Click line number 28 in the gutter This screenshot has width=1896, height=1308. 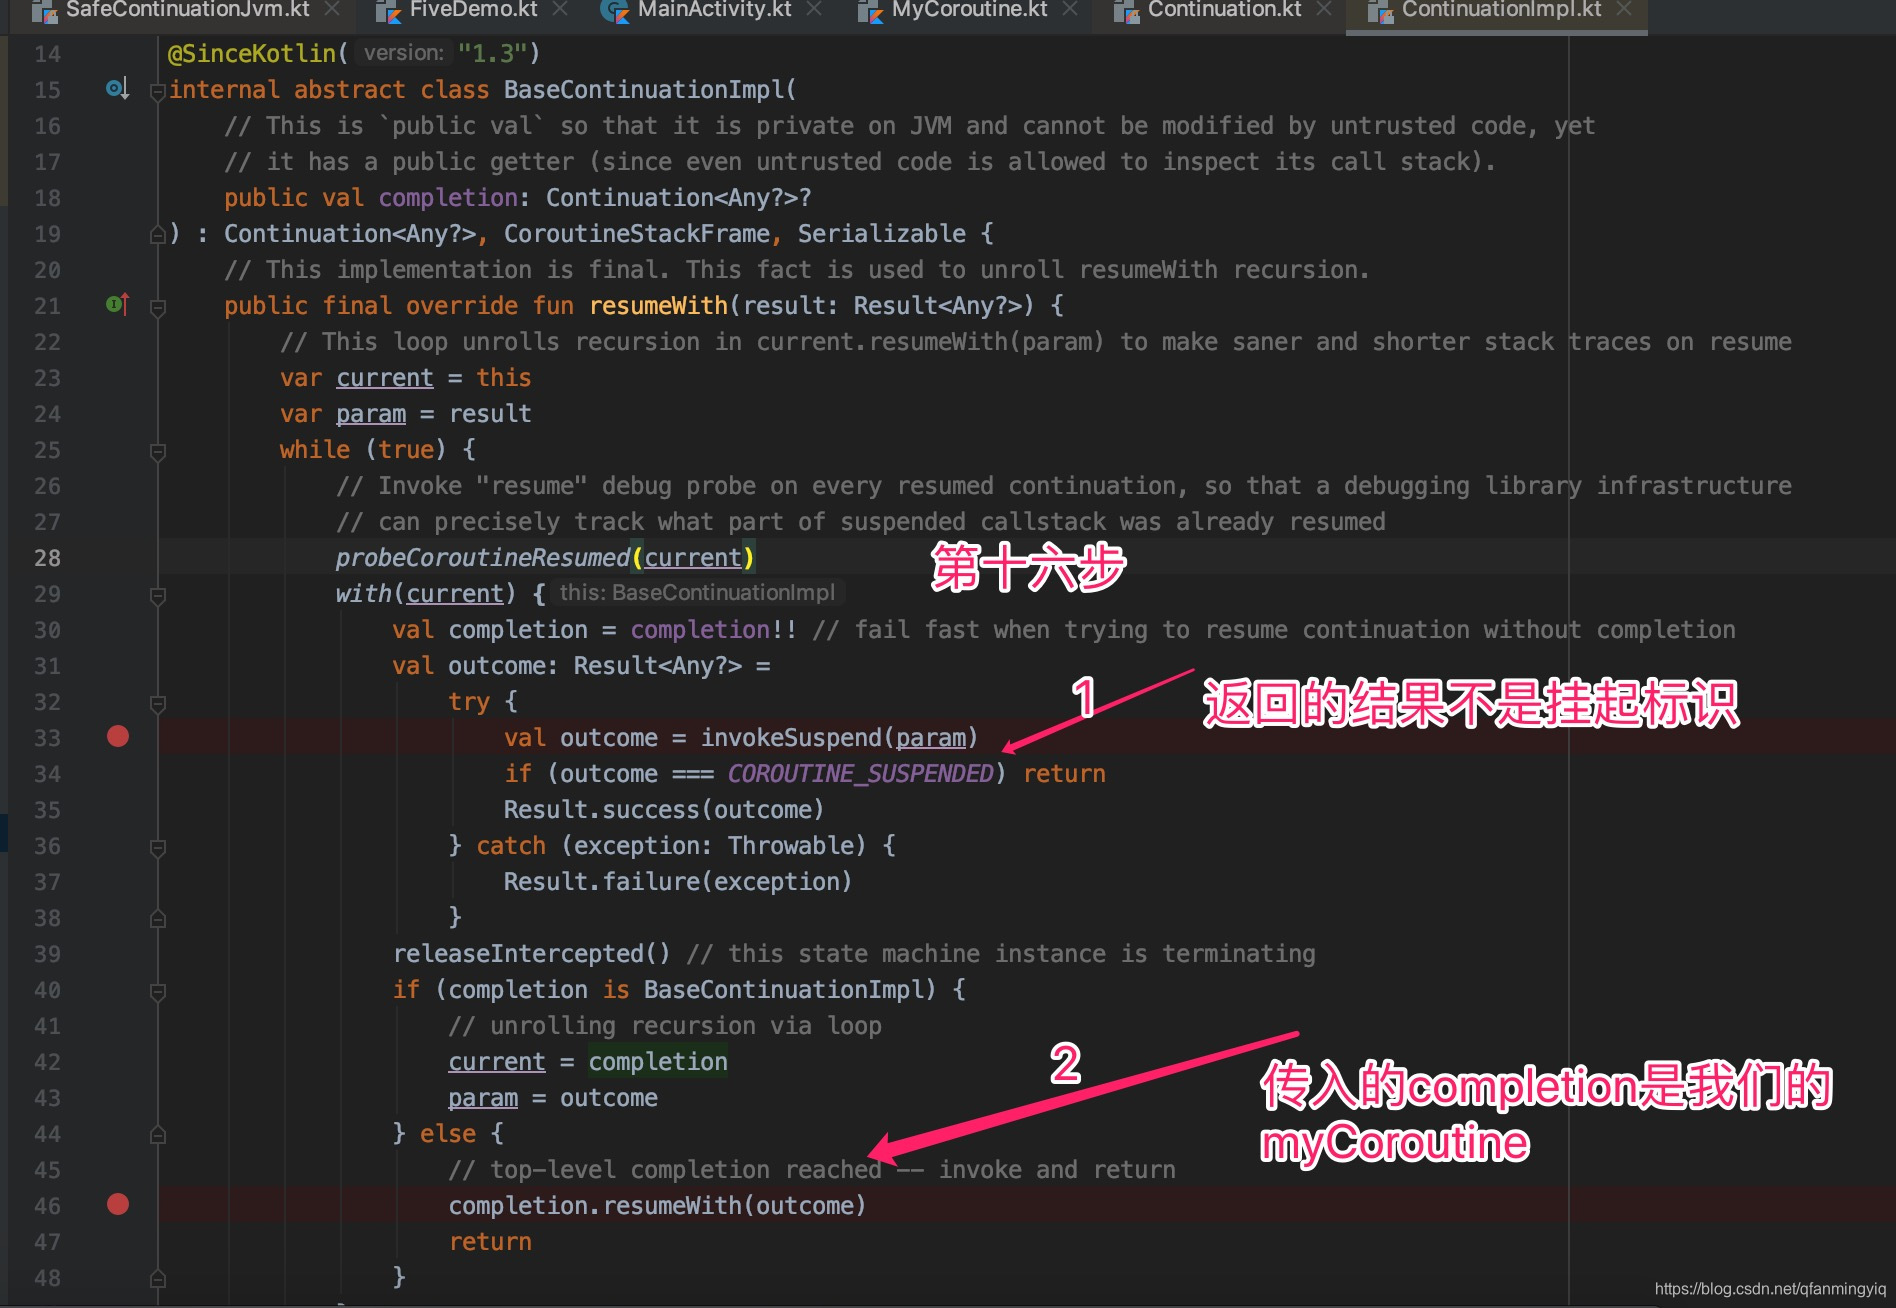tap(47, 558)
